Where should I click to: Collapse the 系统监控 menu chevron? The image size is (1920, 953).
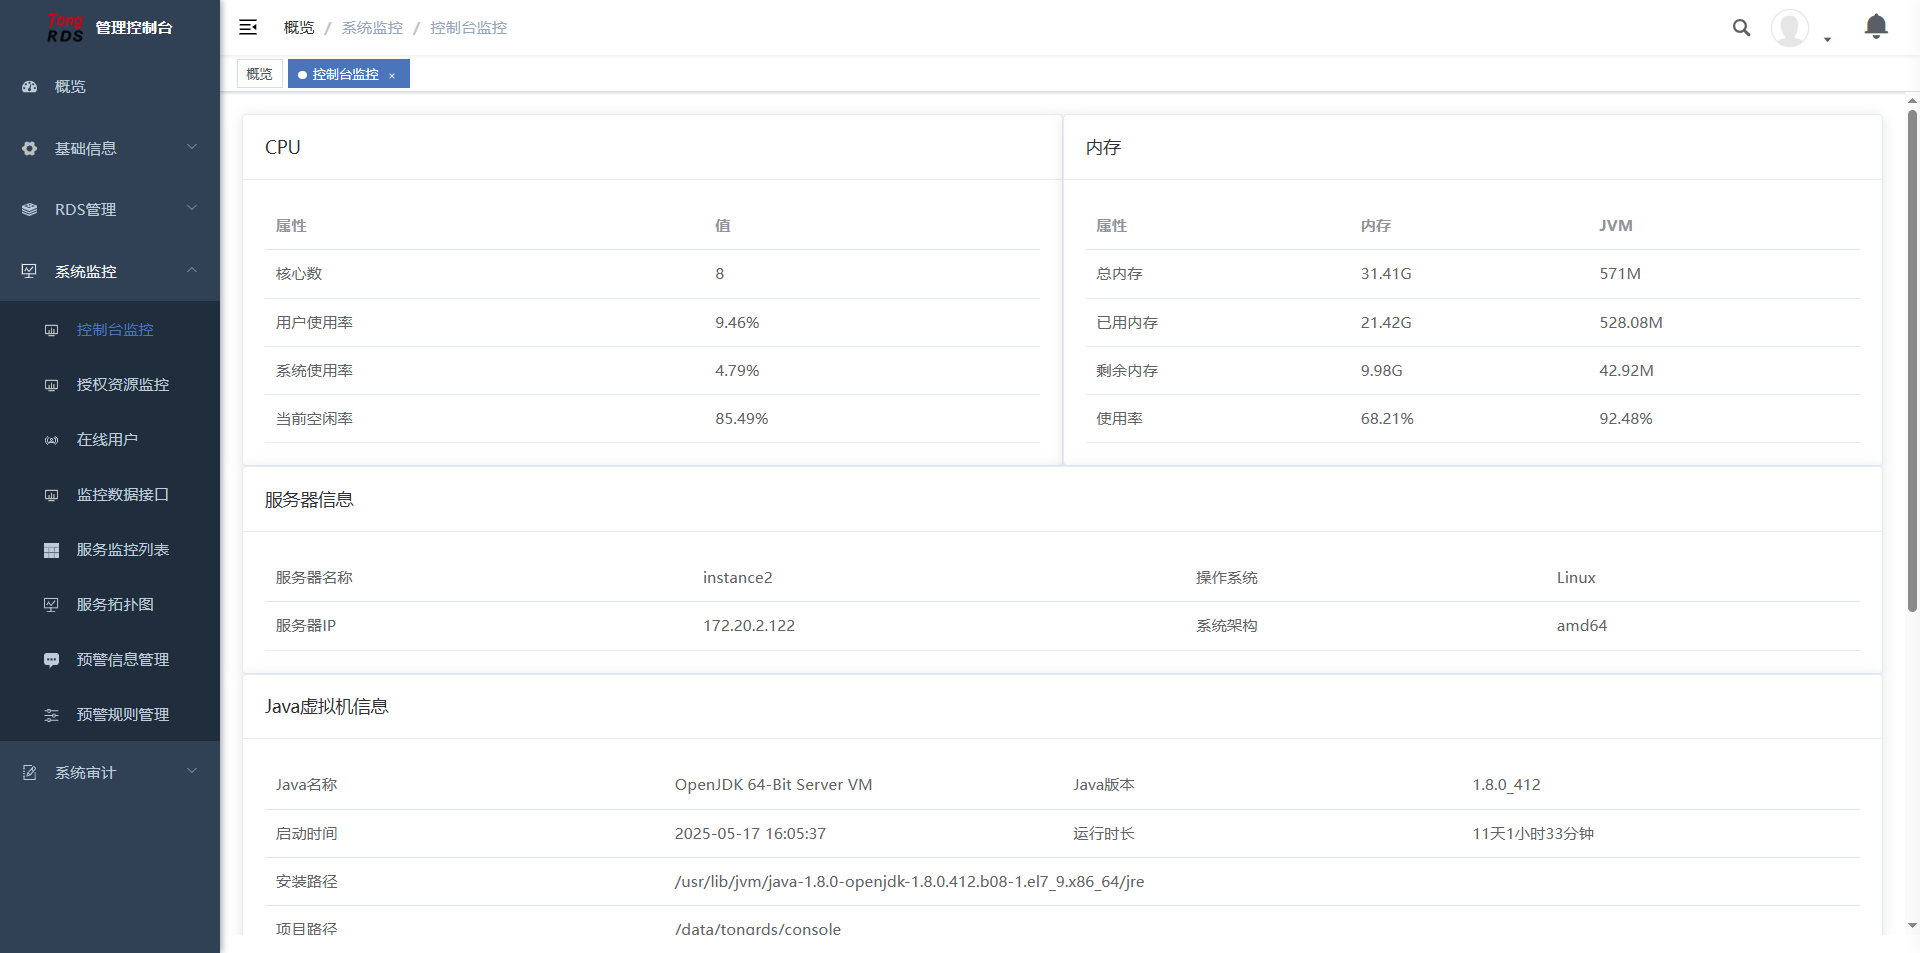[x=192, y=270]
